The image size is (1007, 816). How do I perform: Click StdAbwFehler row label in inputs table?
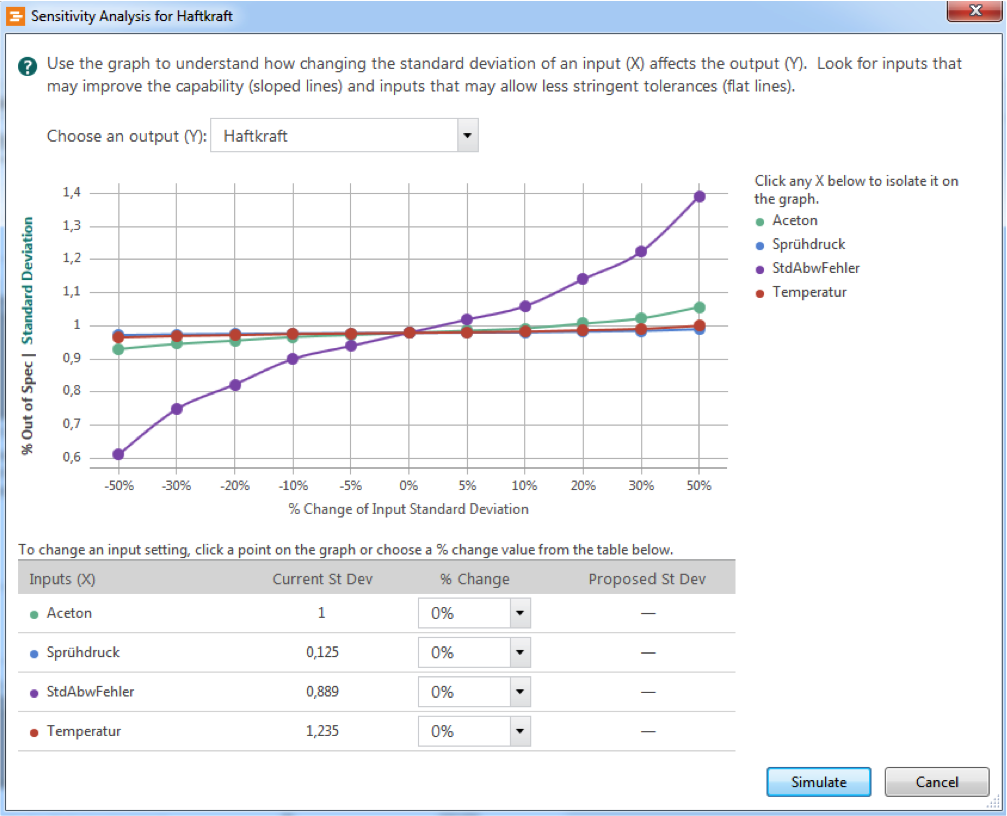(91, 691)
